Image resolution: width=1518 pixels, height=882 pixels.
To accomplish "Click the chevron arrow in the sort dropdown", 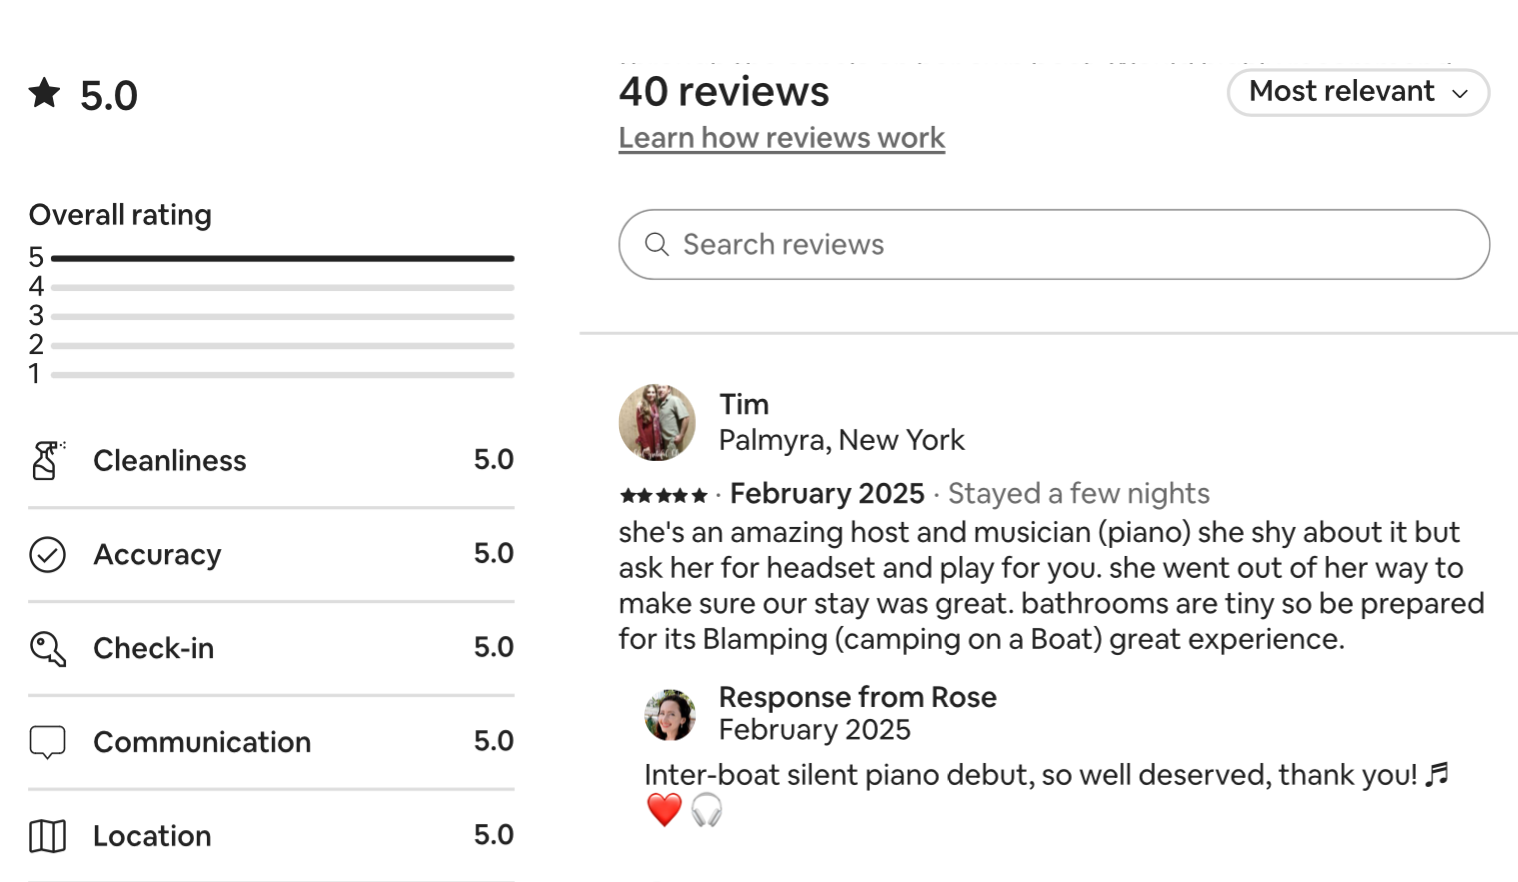I will [1460, 94].
